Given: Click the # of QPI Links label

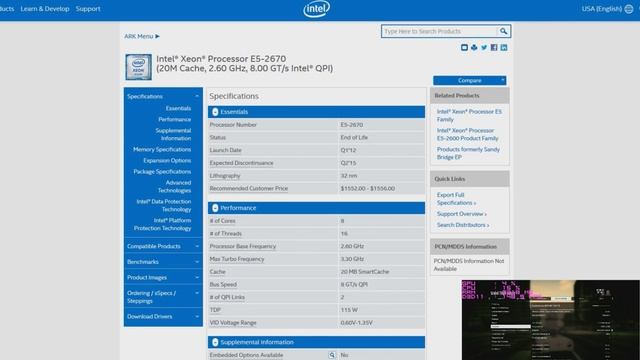Looking at the screenshot, I should (227, 297).
